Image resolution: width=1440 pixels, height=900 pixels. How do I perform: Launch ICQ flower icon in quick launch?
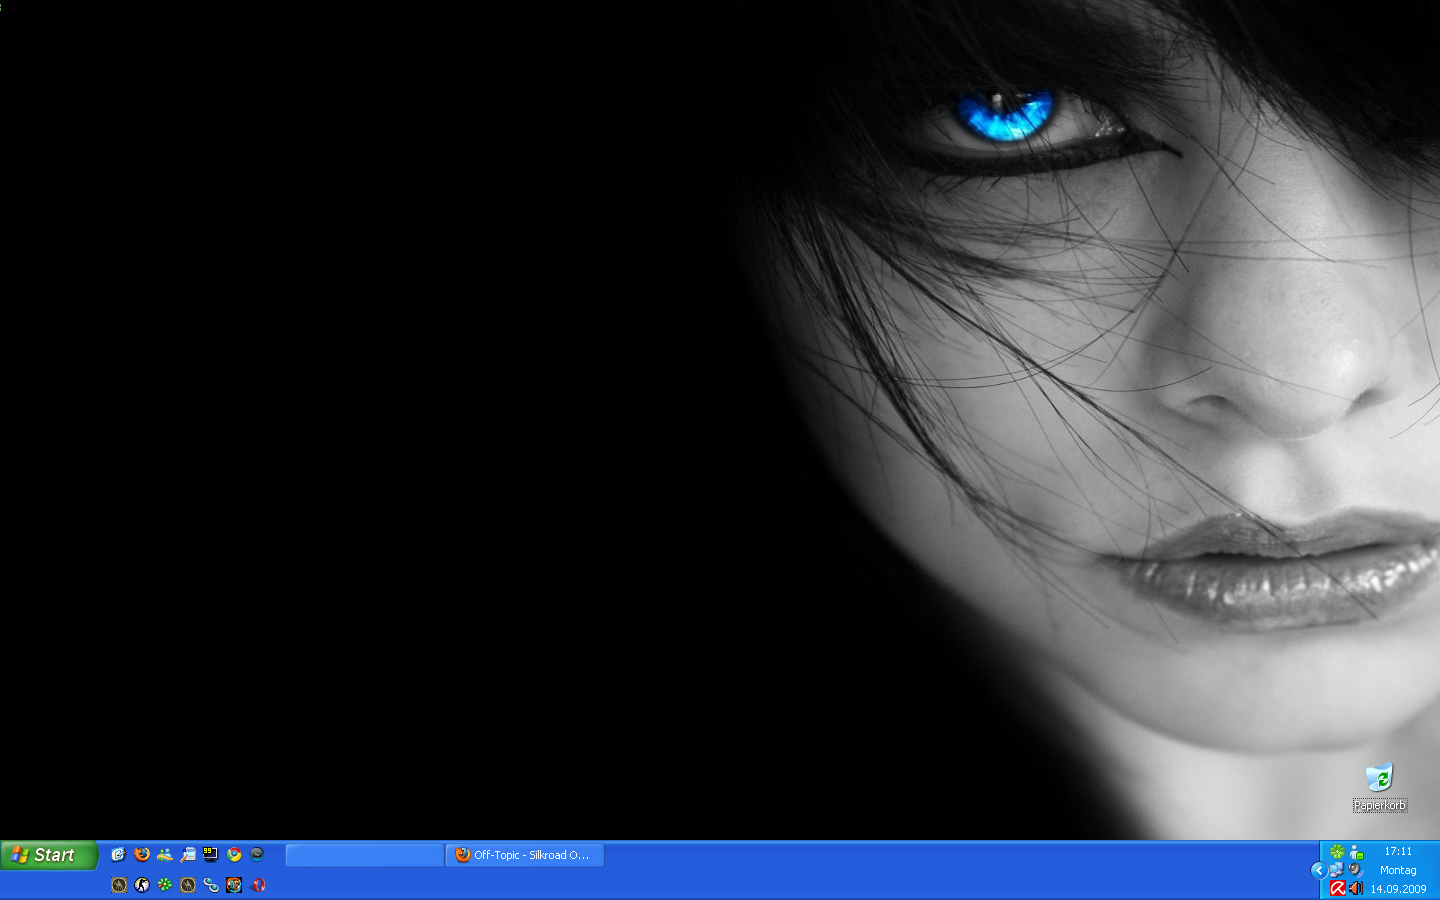[x=165, y=885]
